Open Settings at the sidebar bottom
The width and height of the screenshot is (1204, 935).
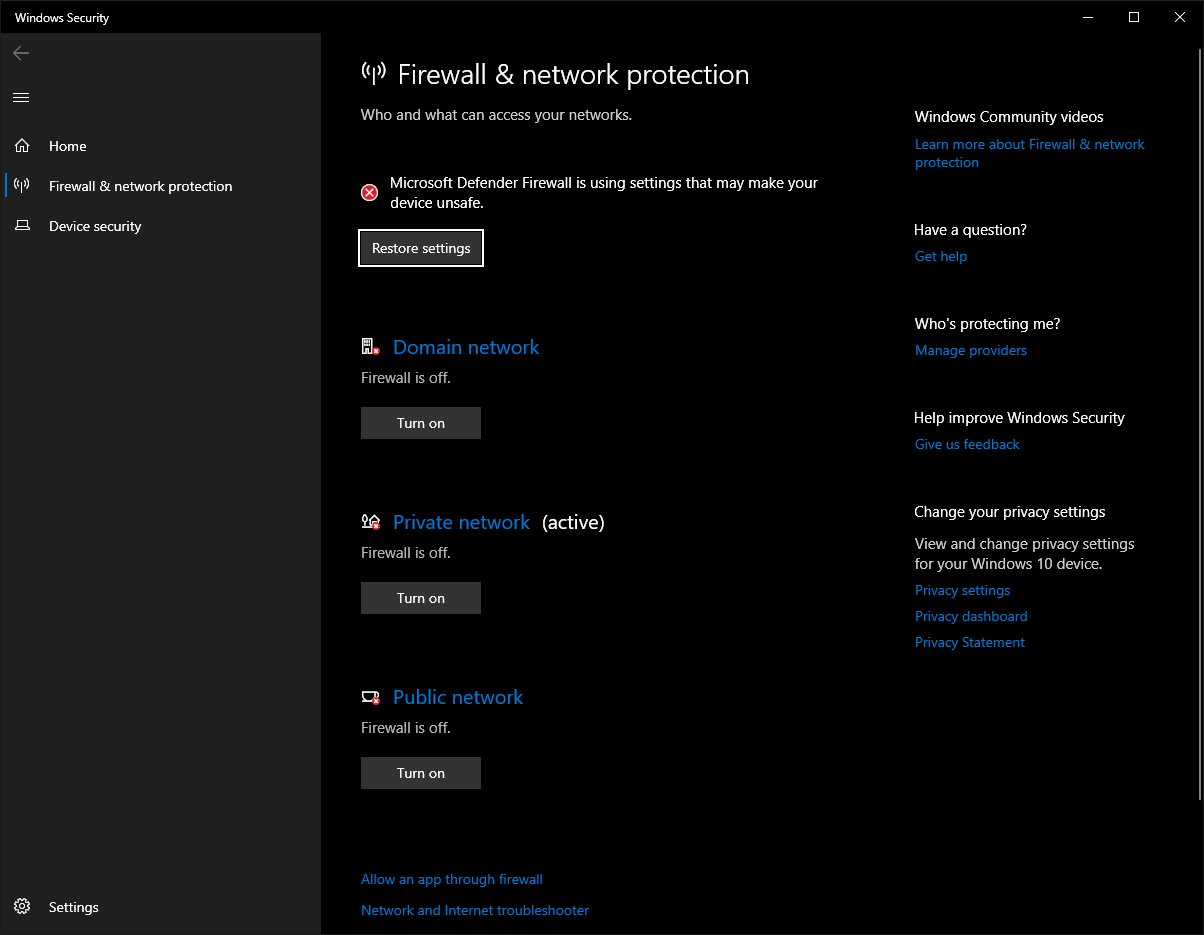[x=160, y=907]
